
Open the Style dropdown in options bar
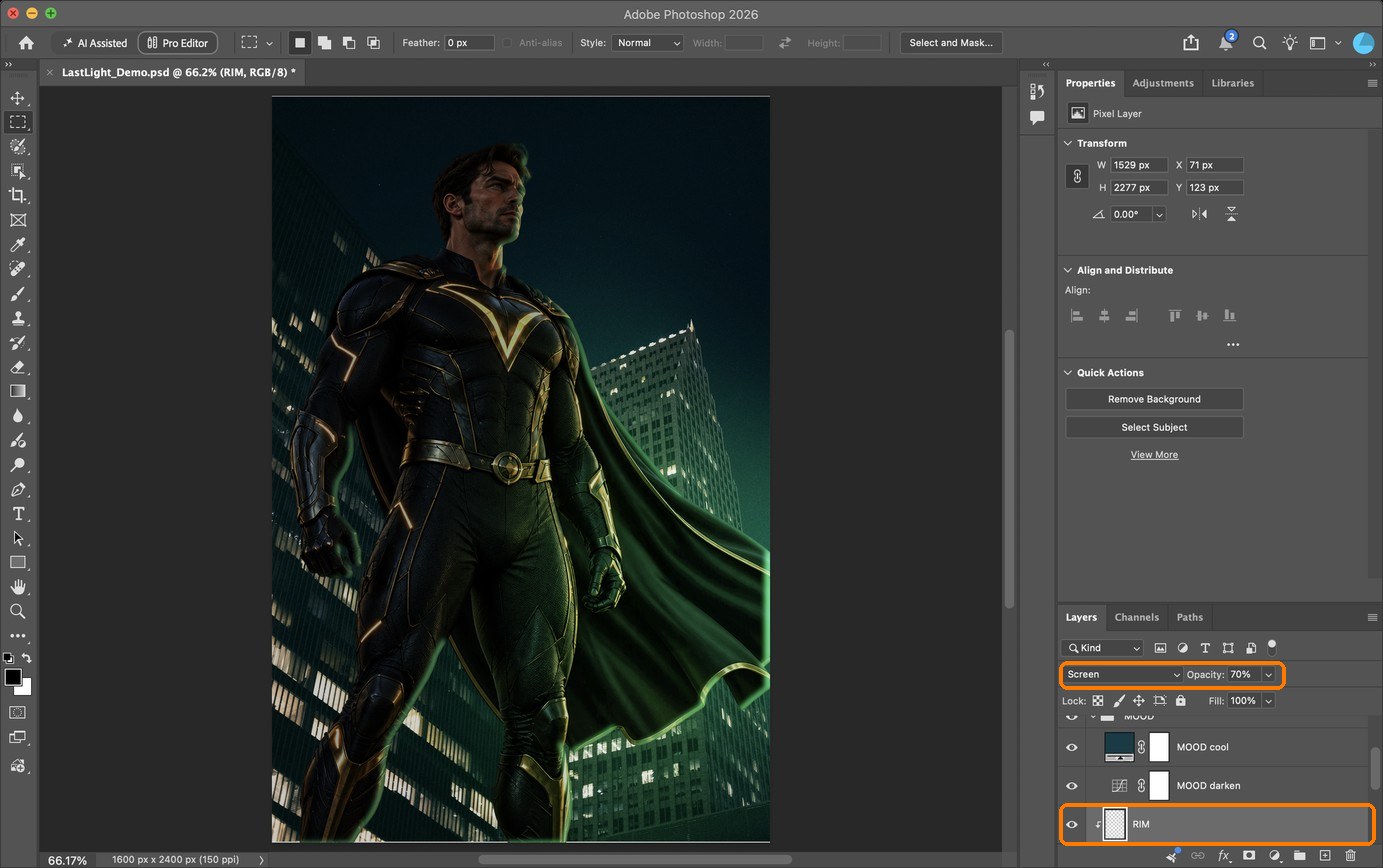pyautogui.click(x=647, y=43)
